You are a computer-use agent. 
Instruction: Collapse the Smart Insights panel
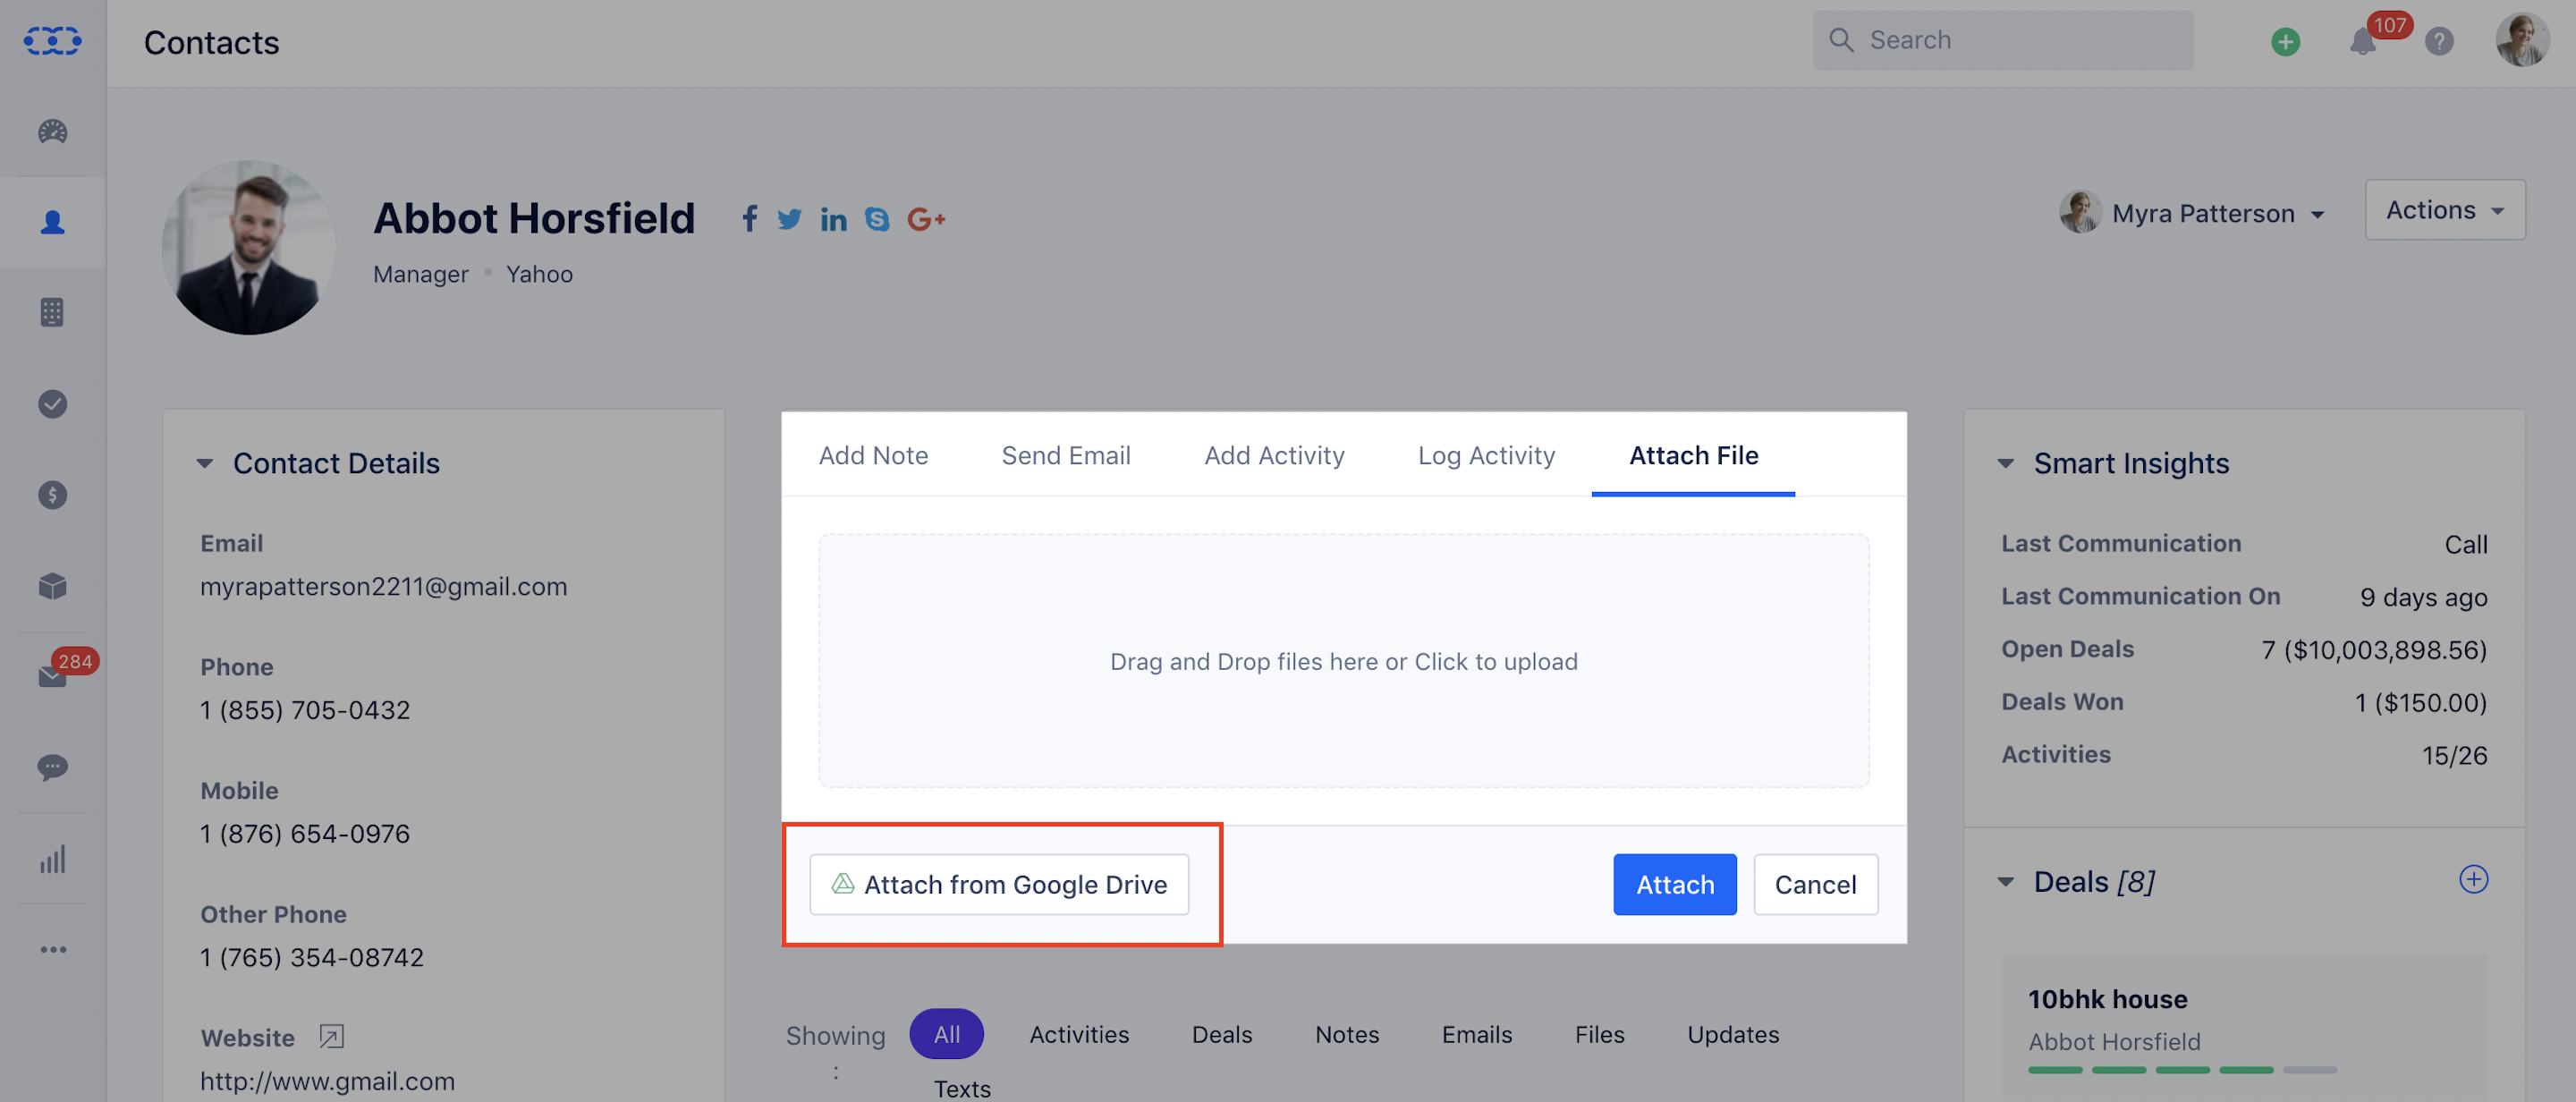[x=2006, y=463]
